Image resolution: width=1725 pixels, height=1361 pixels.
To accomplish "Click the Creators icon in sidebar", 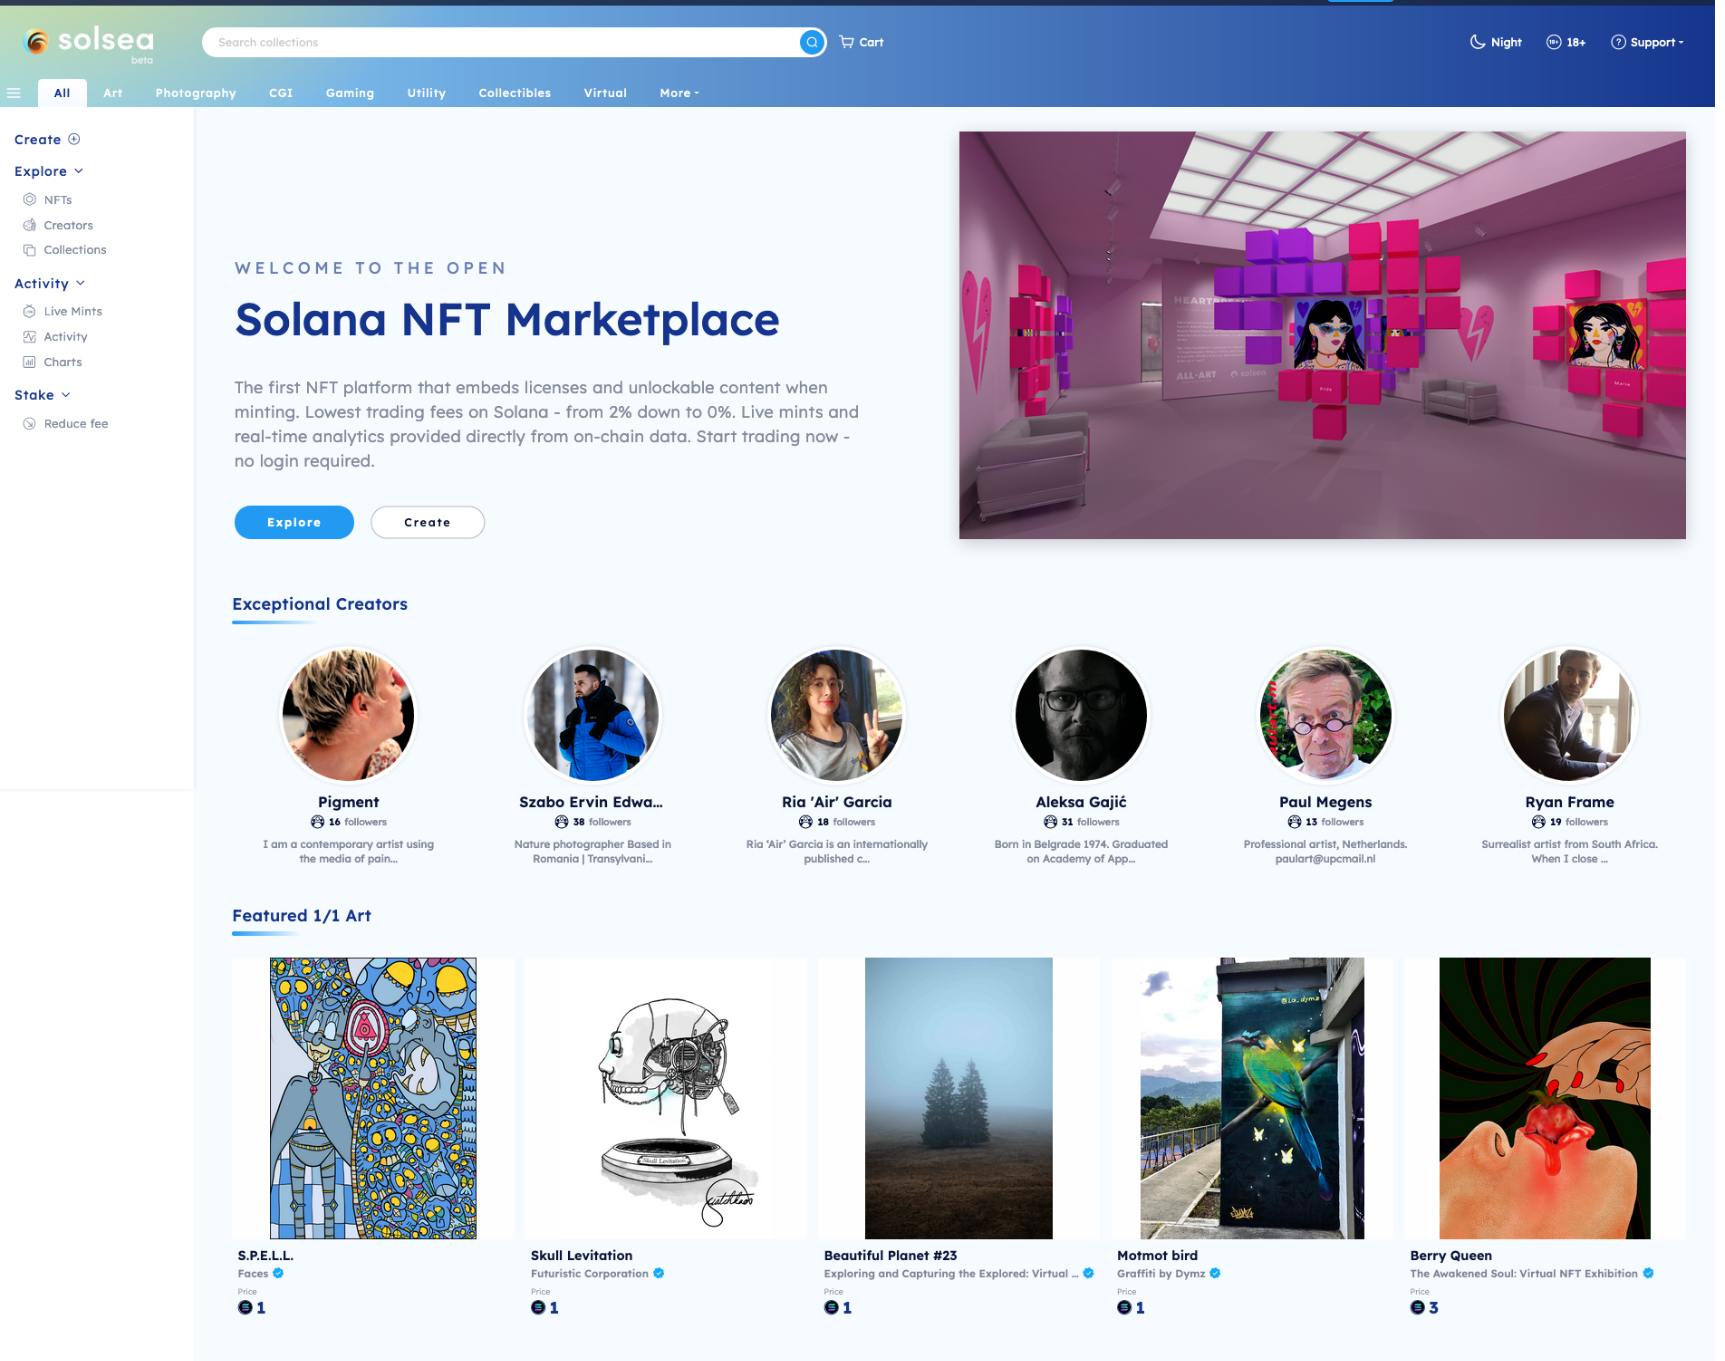I will click(30, 226).
